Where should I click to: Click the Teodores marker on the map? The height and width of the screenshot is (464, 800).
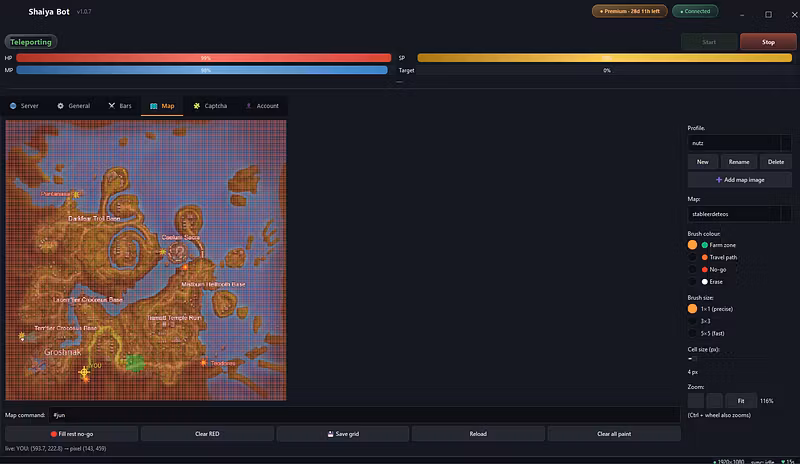coord(204,363)
